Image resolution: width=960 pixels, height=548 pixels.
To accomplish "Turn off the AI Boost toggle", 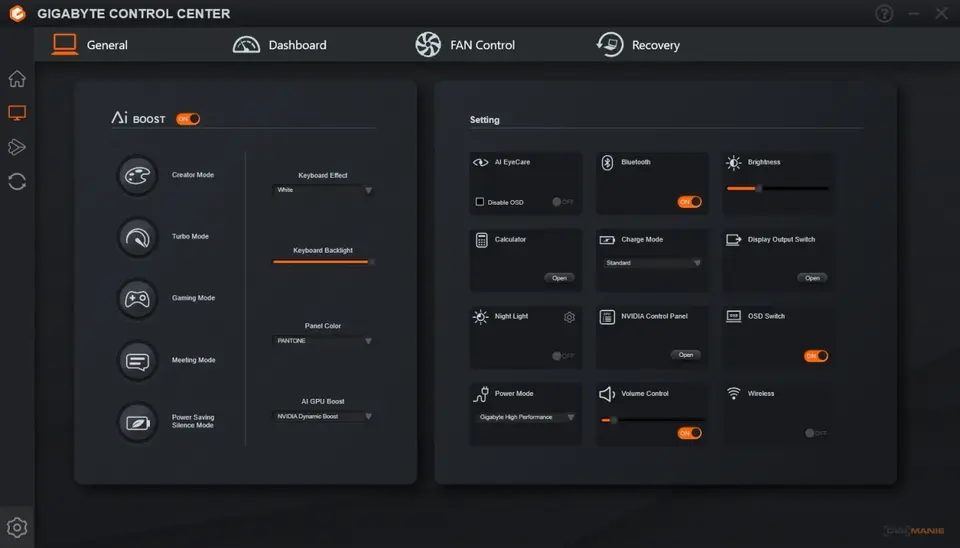I will click(x=188, y=119).
